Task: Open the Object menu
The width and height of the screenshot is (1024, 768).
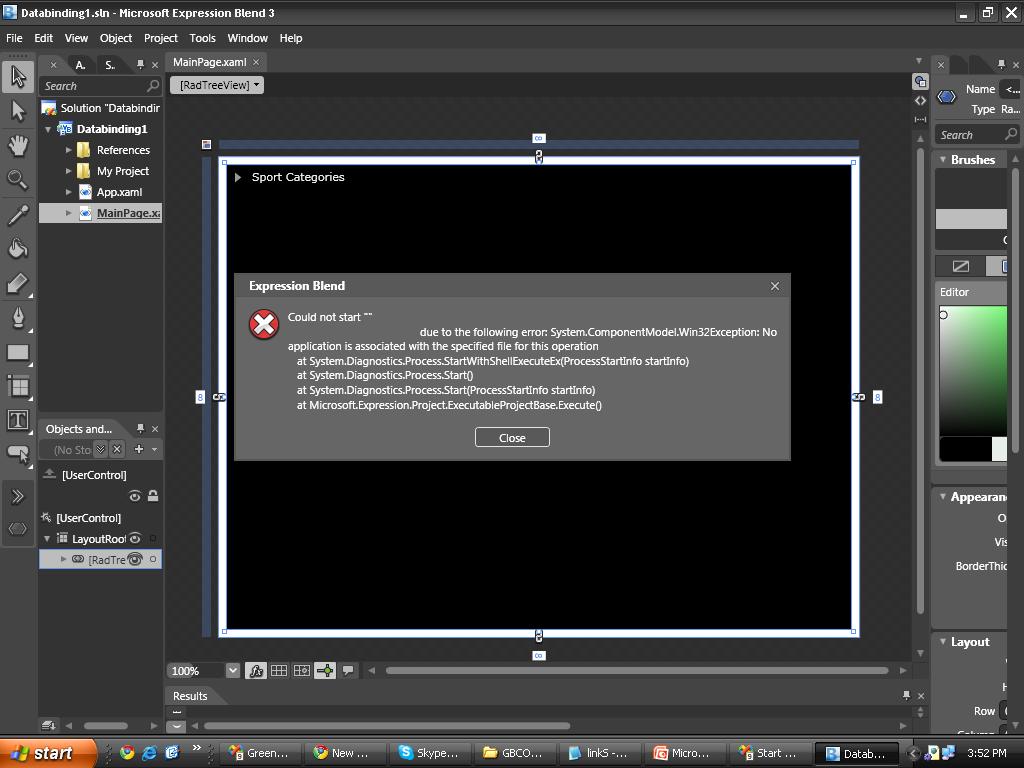Action: [x=116, y=38]
